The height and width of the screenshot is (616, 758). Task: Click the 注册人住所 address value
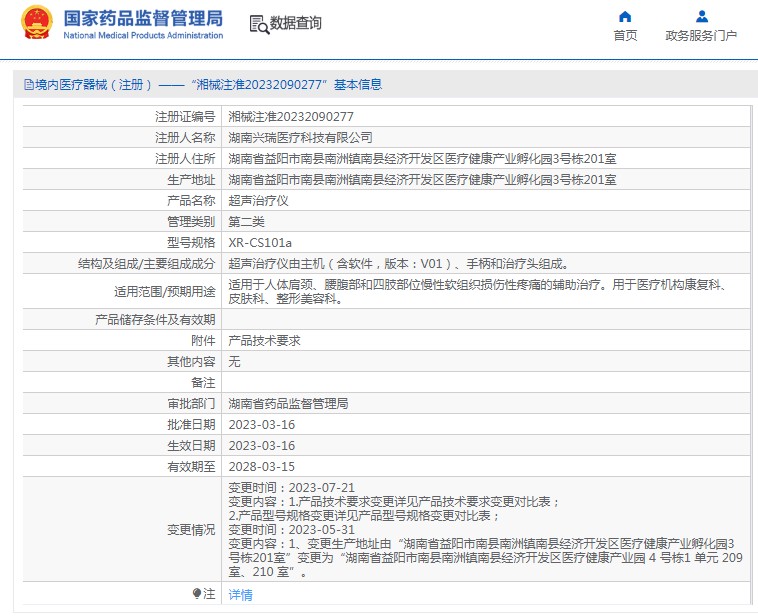point(422,159)
